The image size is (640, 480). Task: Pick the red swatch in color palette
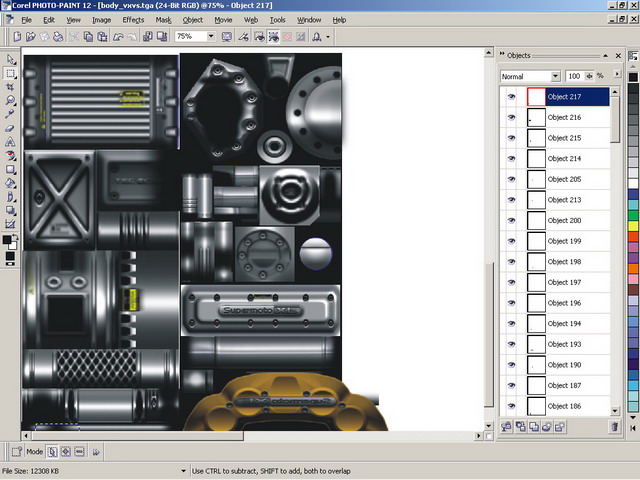point(633,238)
